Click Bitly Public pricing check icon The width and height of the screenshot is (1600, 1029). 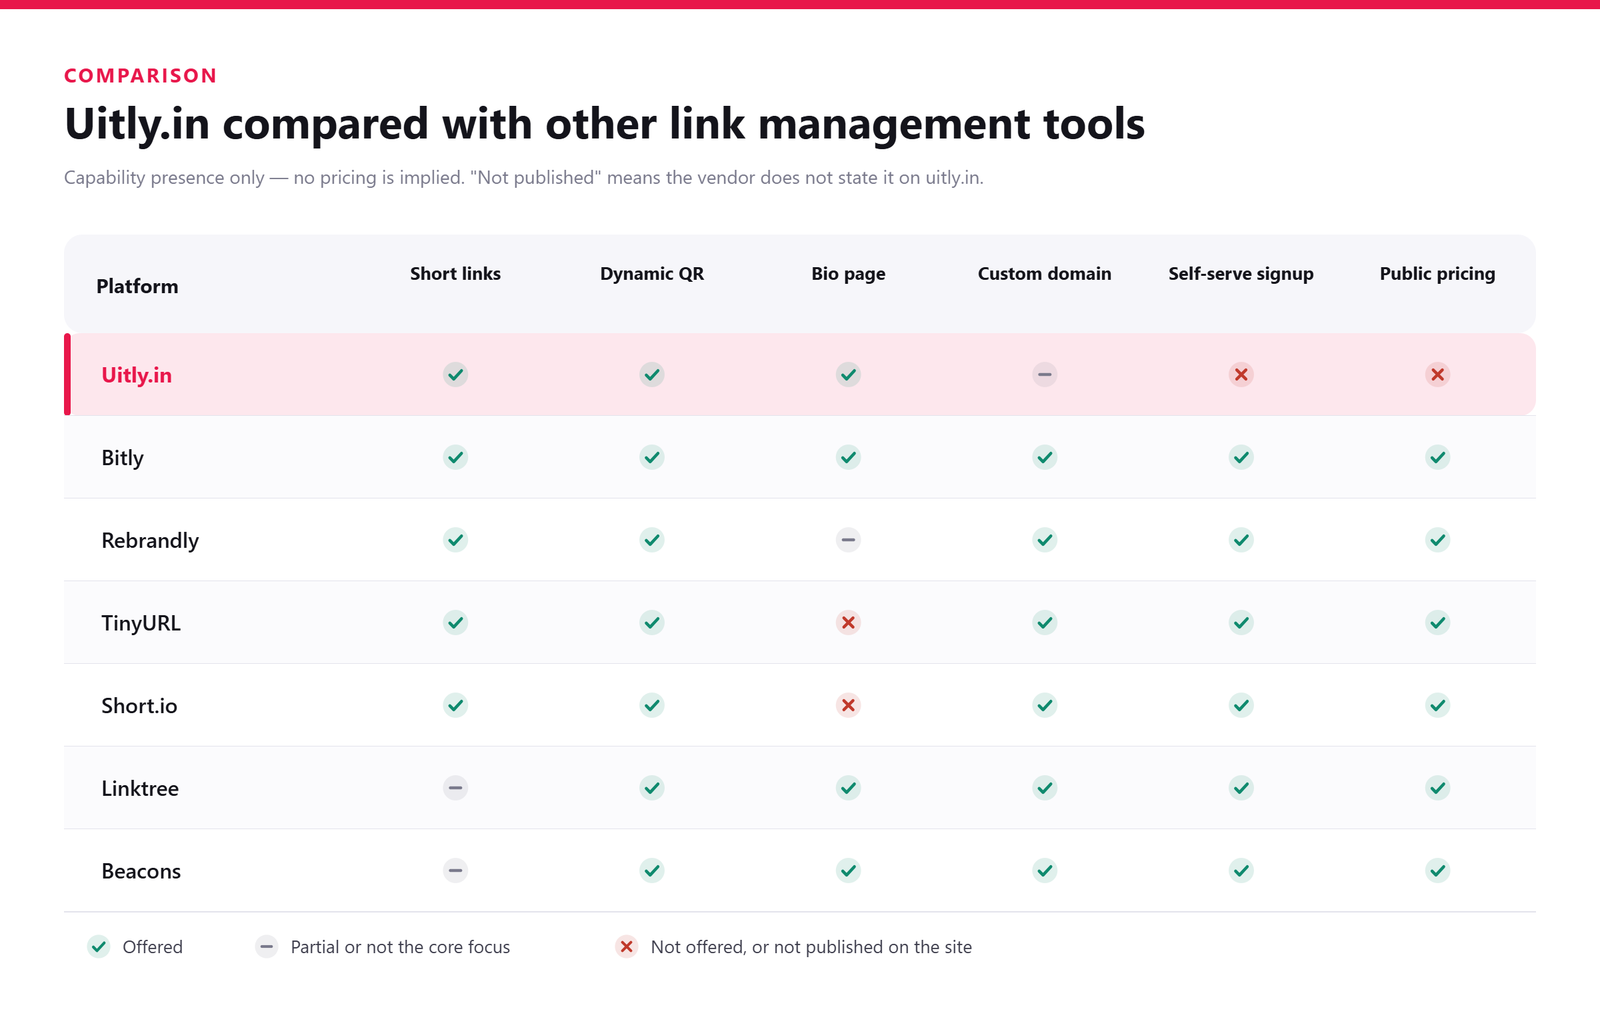click(1438, 457)
